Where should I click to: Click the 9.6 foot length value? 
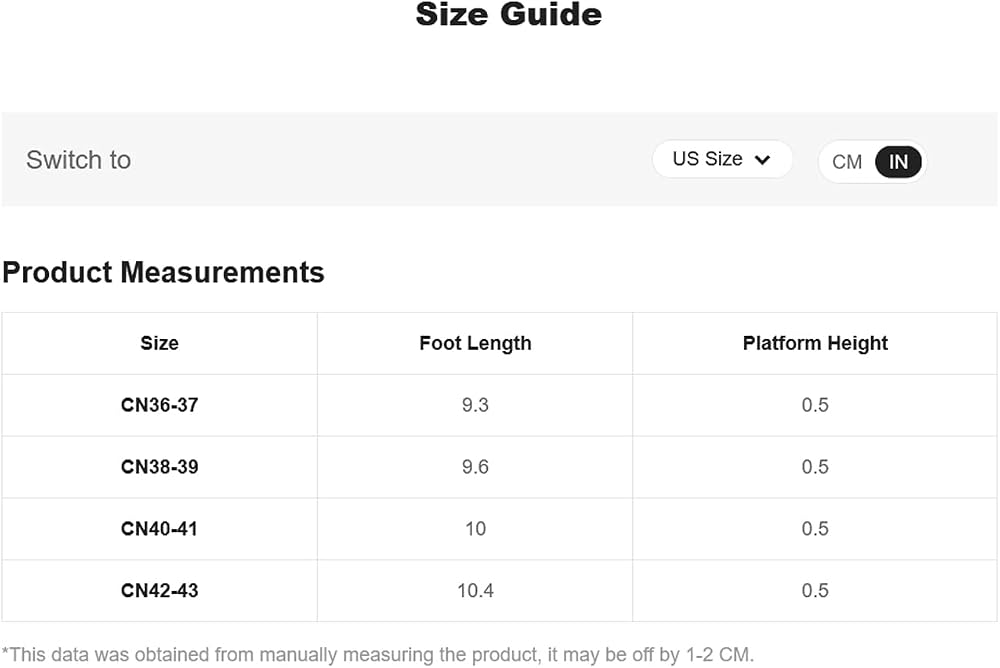coord(475,467)
